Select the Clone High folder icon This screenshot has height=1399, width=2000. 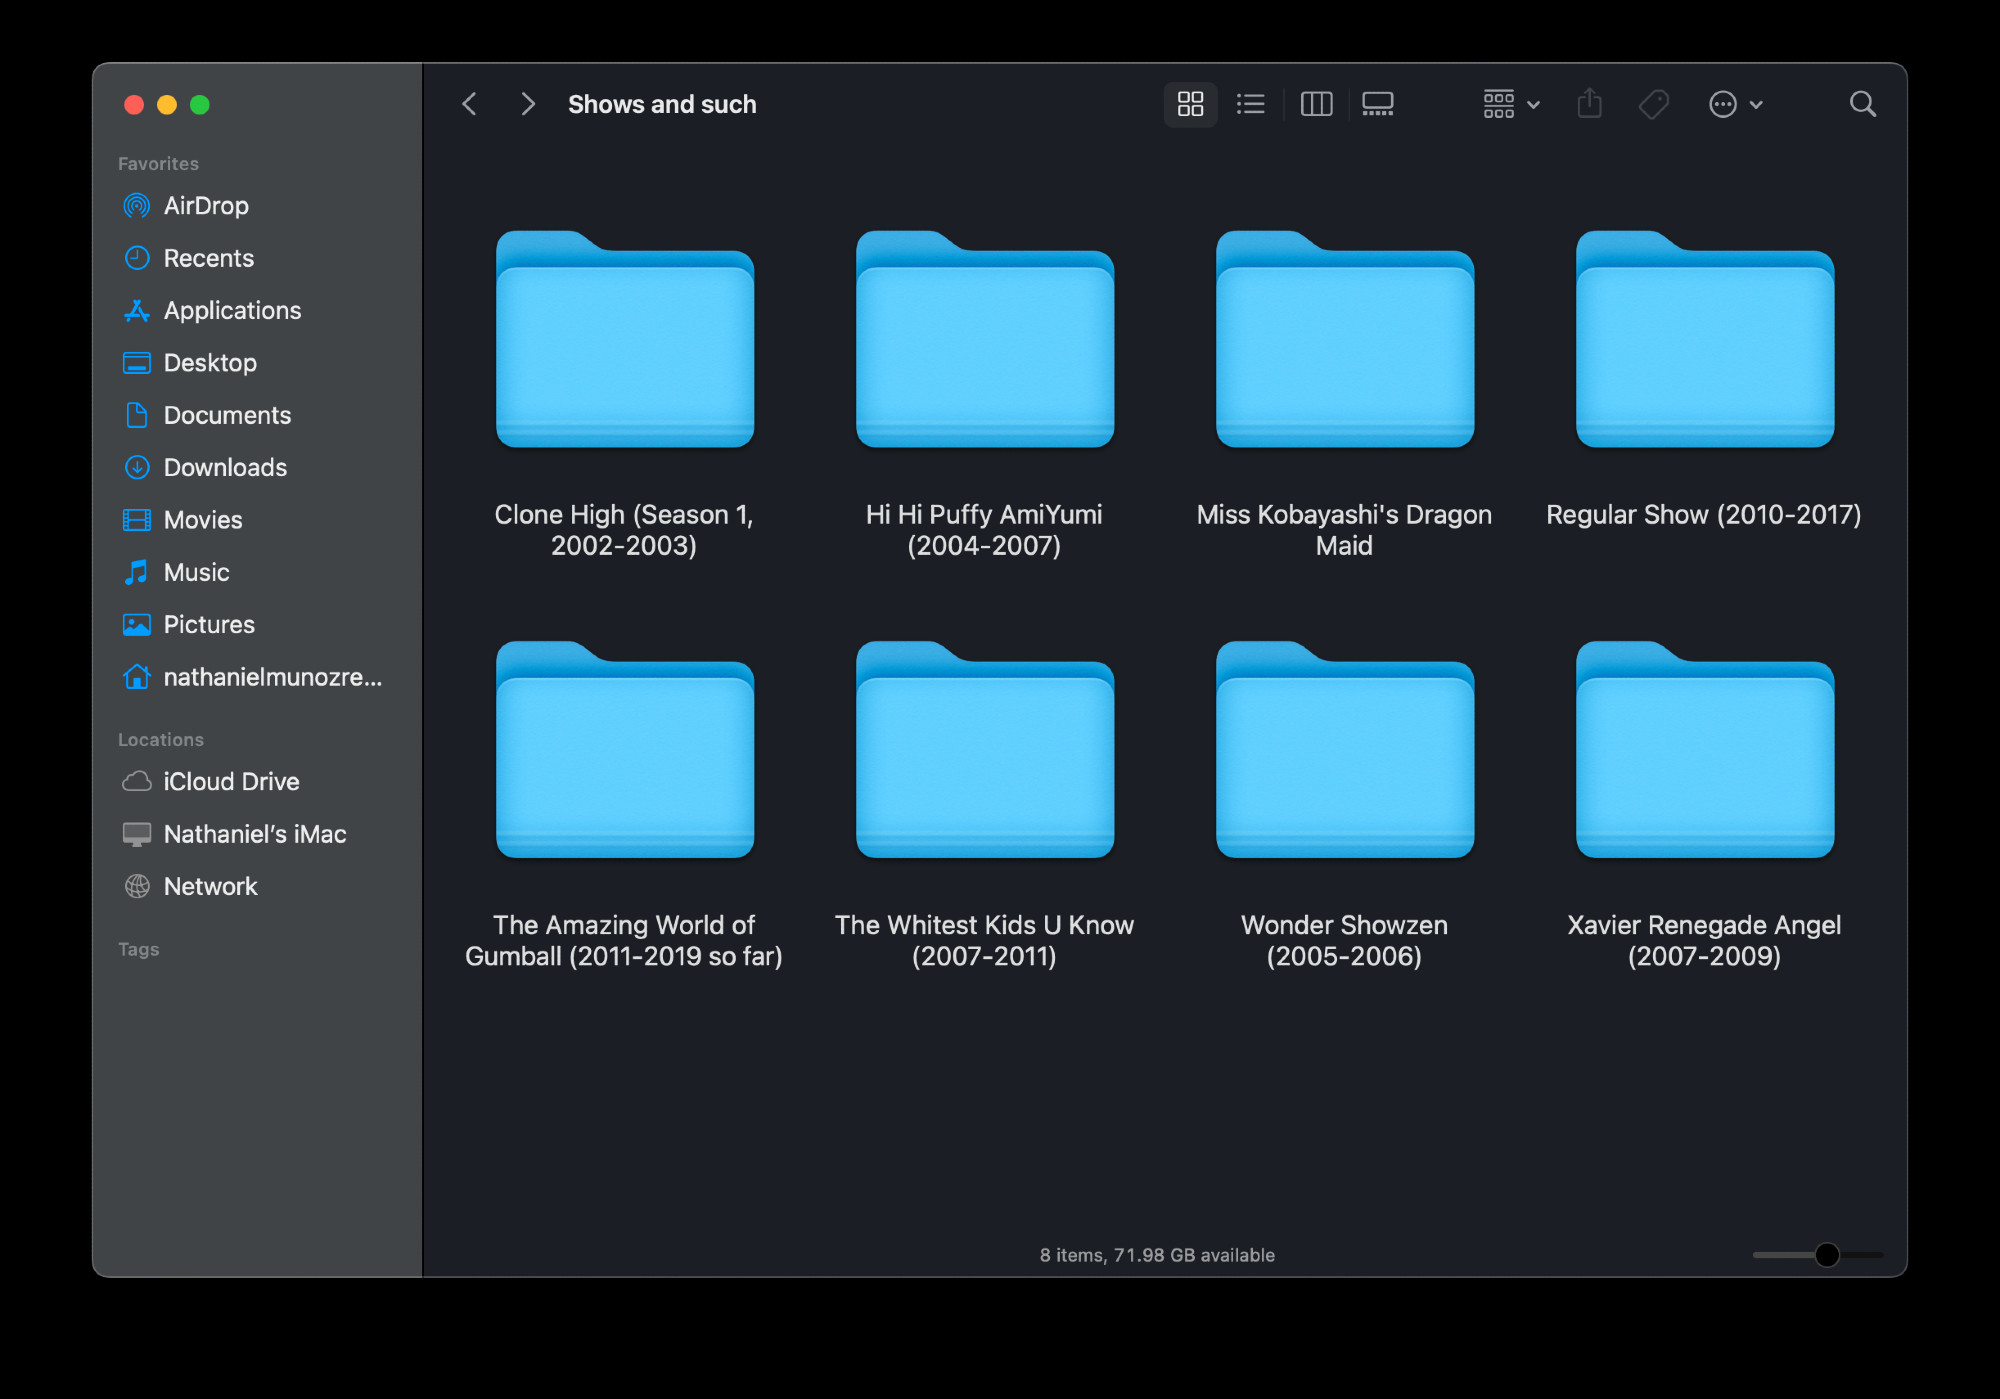point(625,340)
